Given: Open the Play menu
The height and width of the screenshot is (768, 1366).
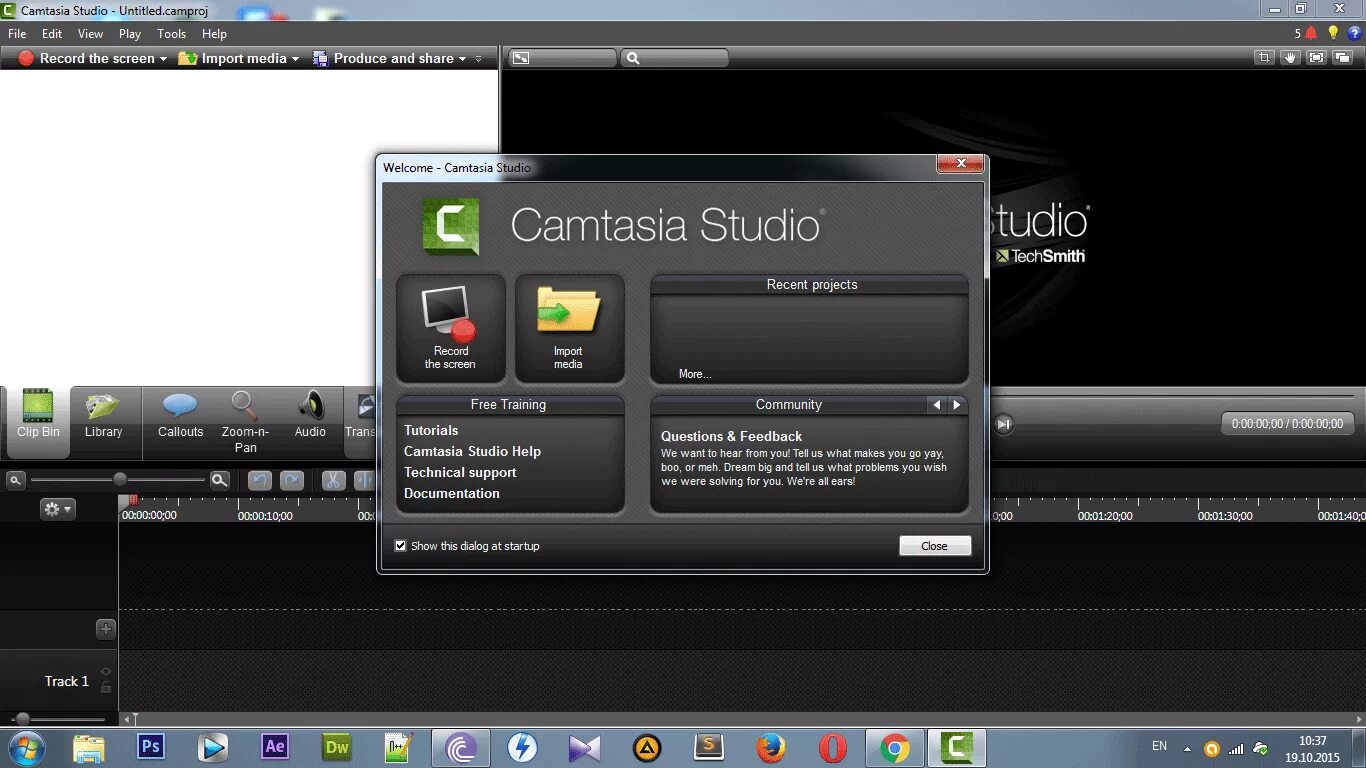Looking at the screenshot, I should tap(130, 33).
